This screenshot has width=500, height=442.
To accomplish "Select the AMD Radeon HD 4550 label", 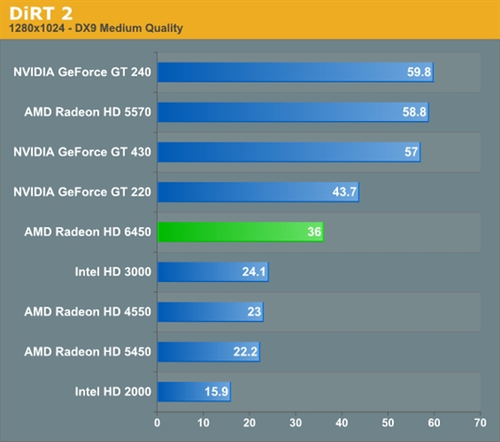I will [88, 312].
